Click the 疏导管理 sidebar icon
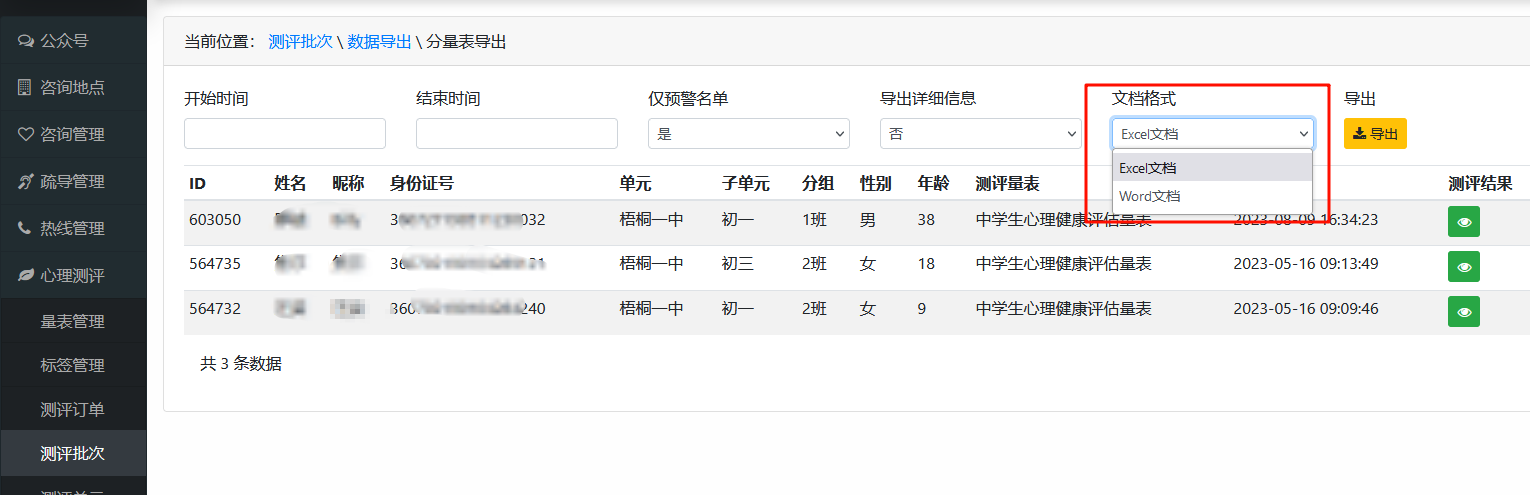The height and width of the screenshot is (495, 1530). click(25, 181)
